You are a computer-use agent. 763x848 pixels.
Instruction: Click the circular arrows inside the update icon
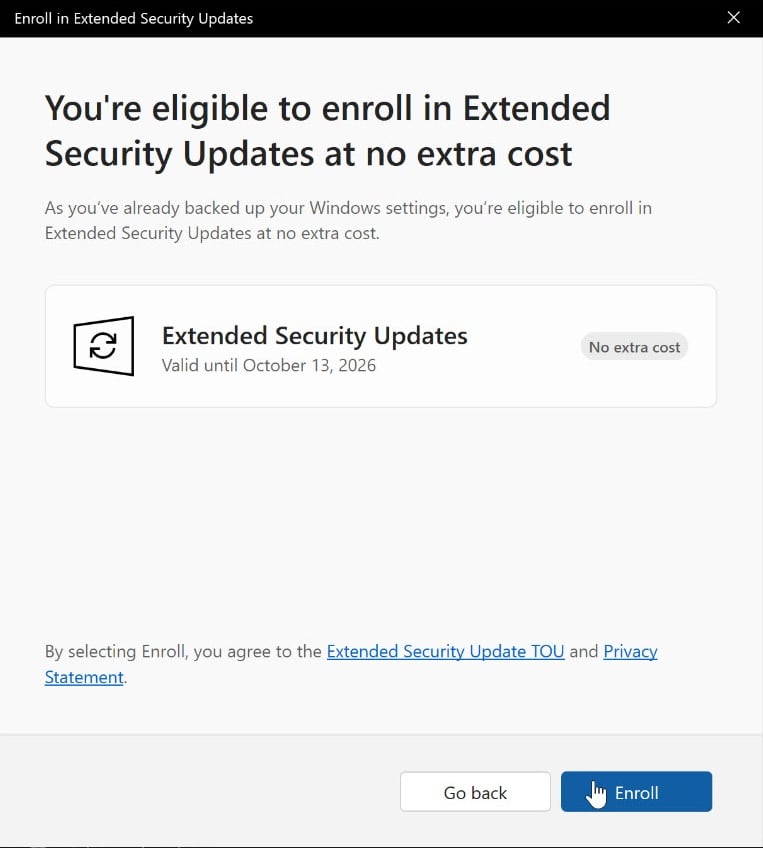tap(103, 346)
